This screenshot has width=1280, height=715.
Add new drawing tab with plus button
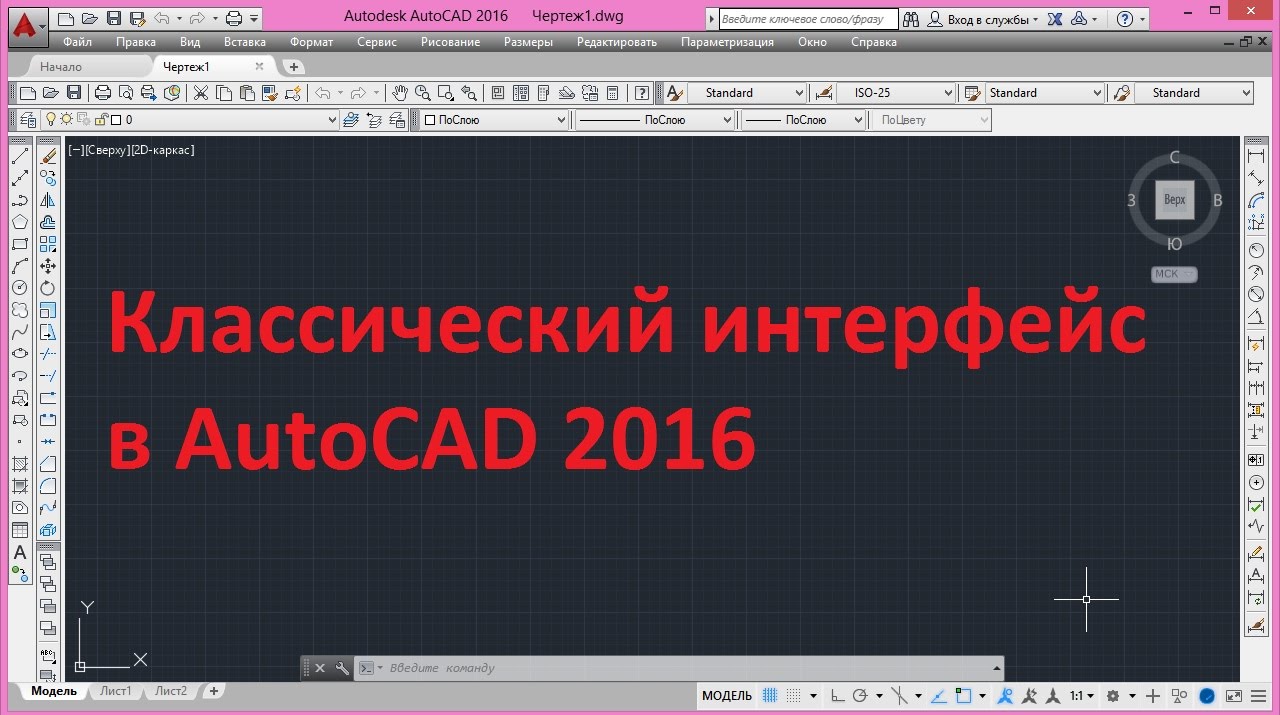pyautogui.click(x=293, y=67)
